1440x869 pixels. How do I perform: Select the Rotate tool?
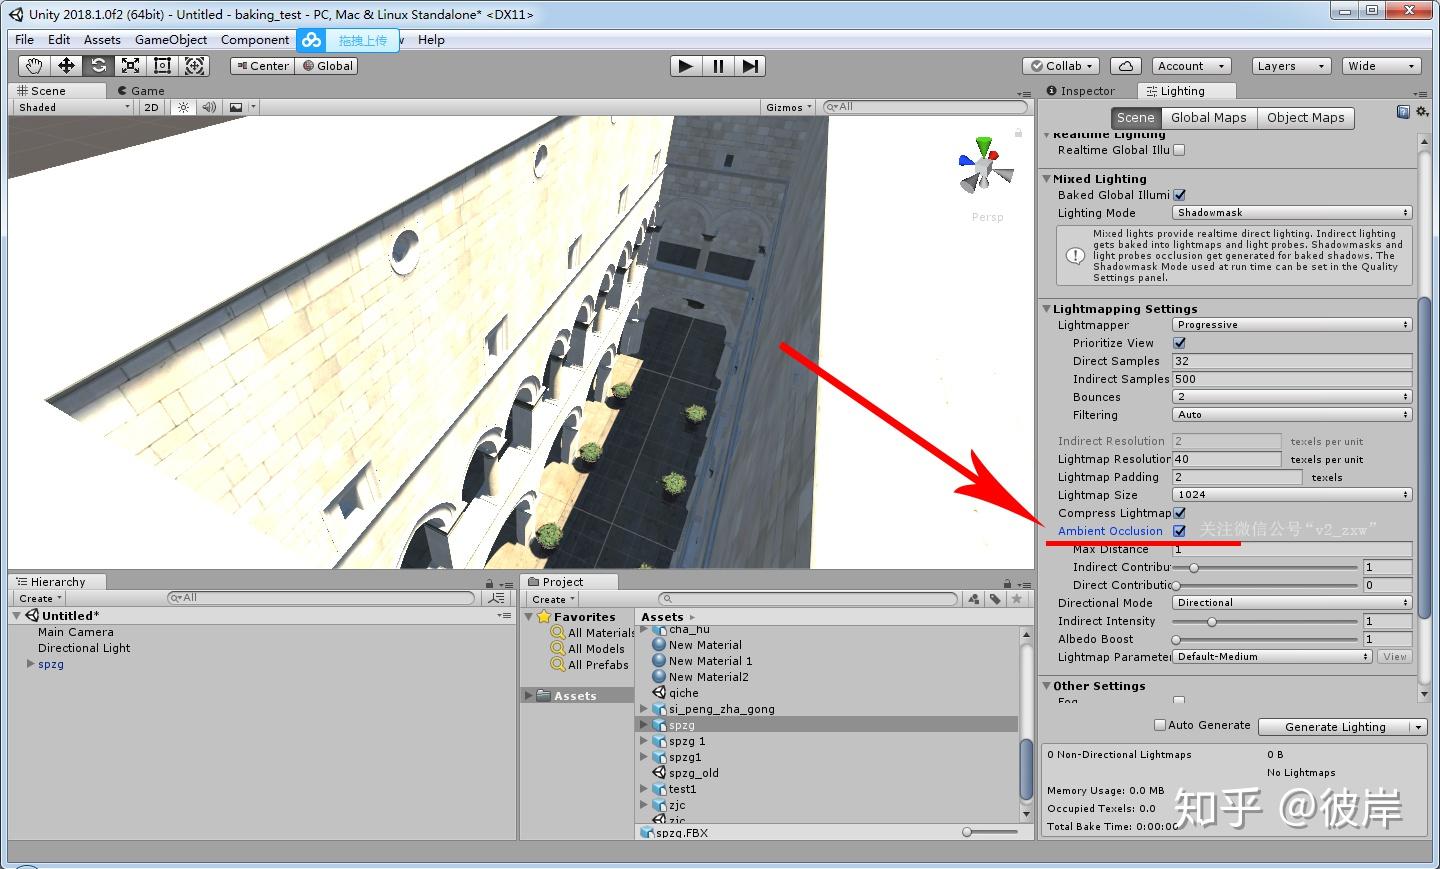click(x=98, y=65)
